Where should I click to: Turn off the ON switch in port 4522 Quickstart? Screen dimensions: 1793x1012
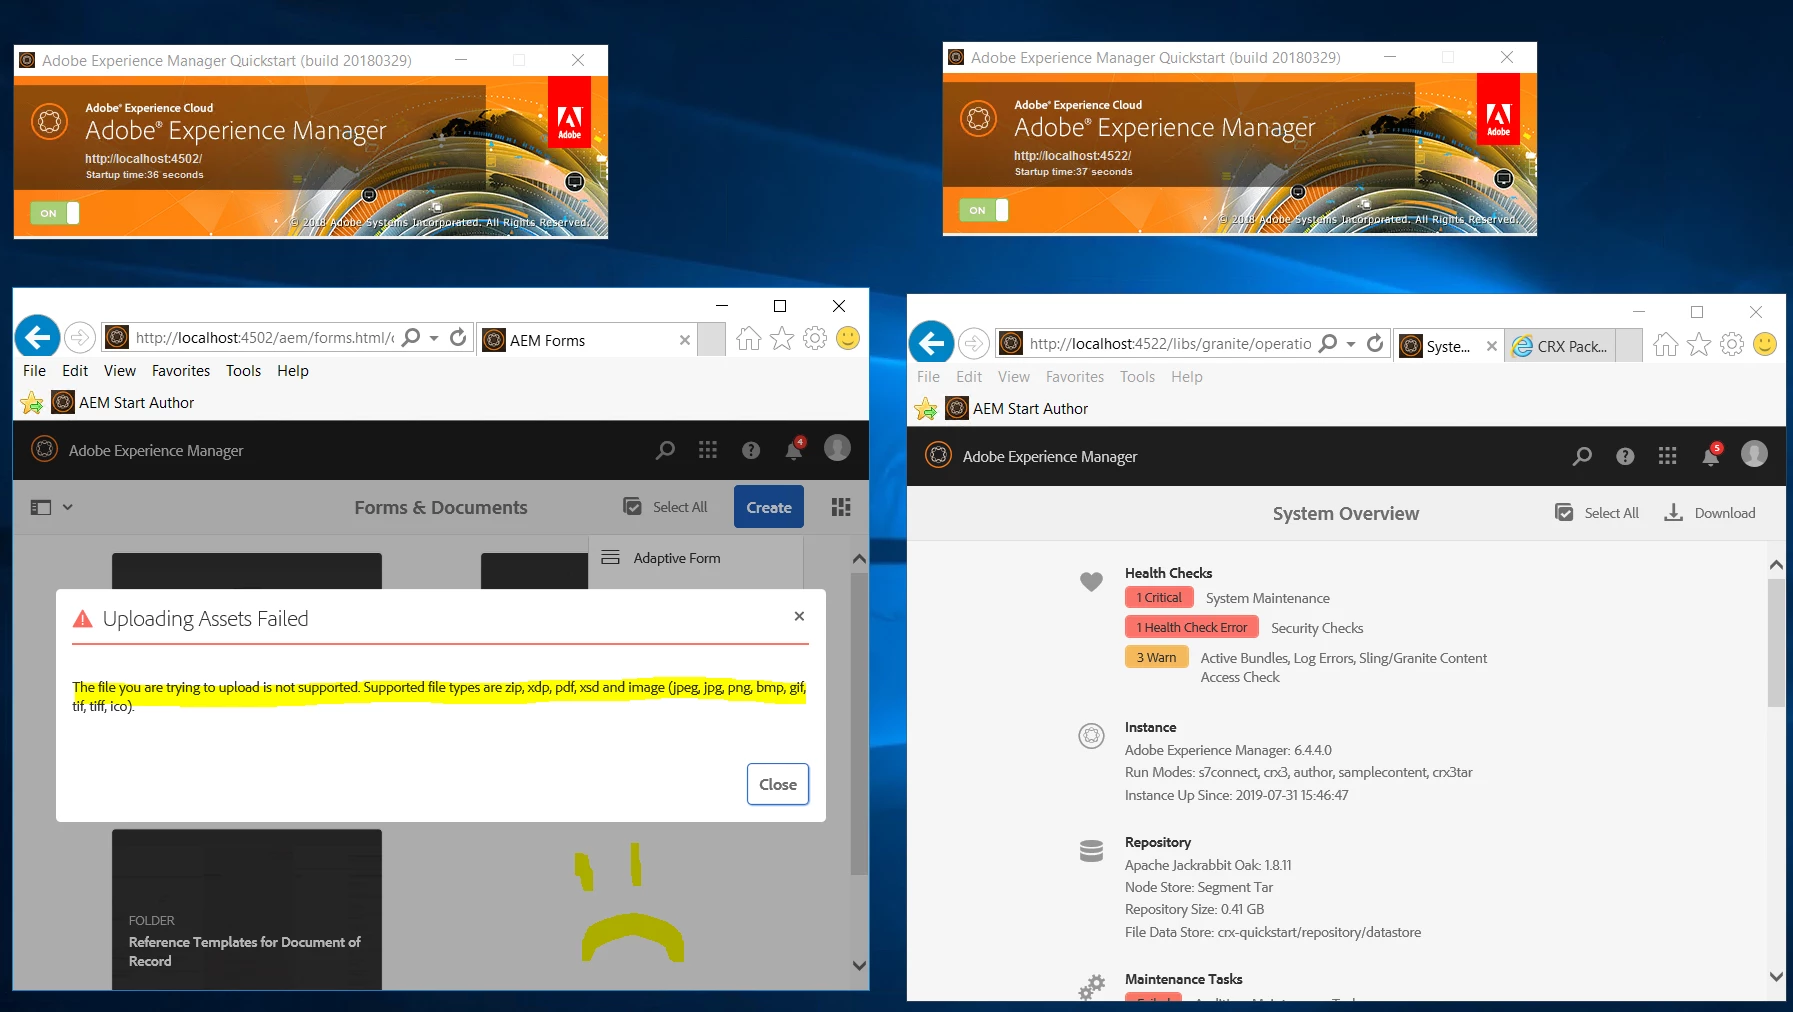(984, 210)
